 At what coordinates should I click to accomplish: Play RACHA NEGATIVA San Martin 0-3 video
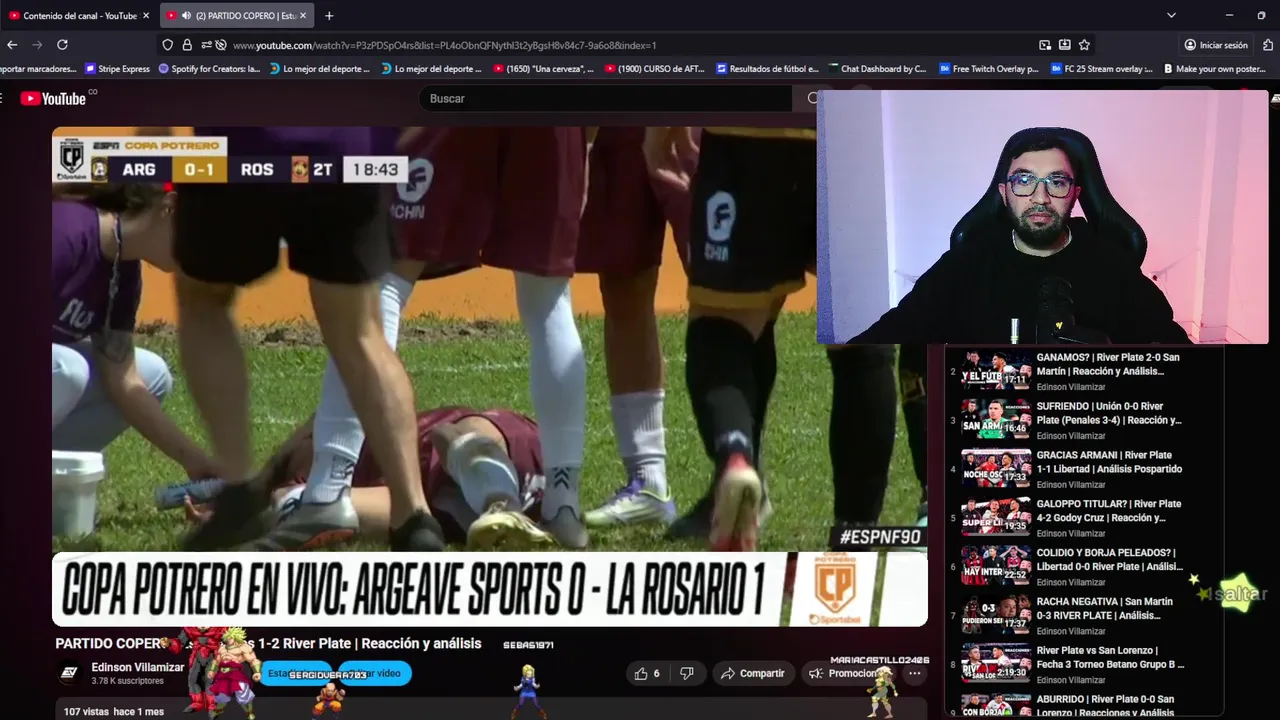pyautogui.click(x=1084, y=615)
